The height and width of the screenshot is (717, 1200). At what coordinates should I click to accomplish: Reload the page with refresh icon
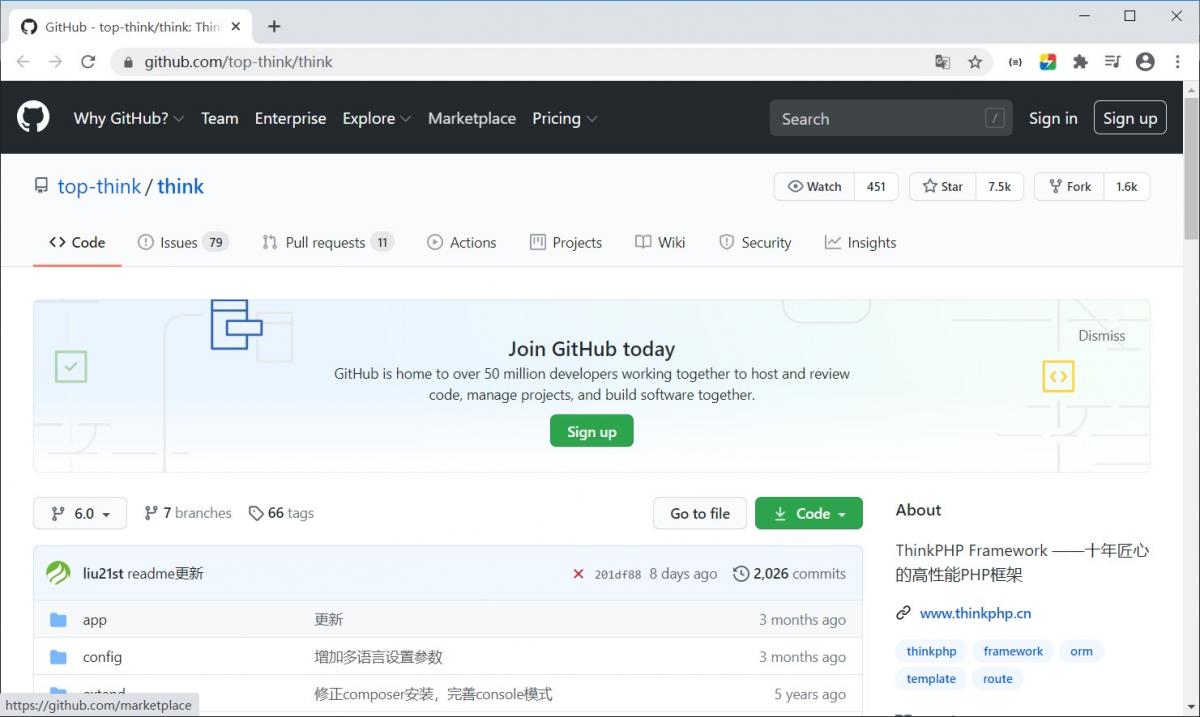click(x=88, y=62)
